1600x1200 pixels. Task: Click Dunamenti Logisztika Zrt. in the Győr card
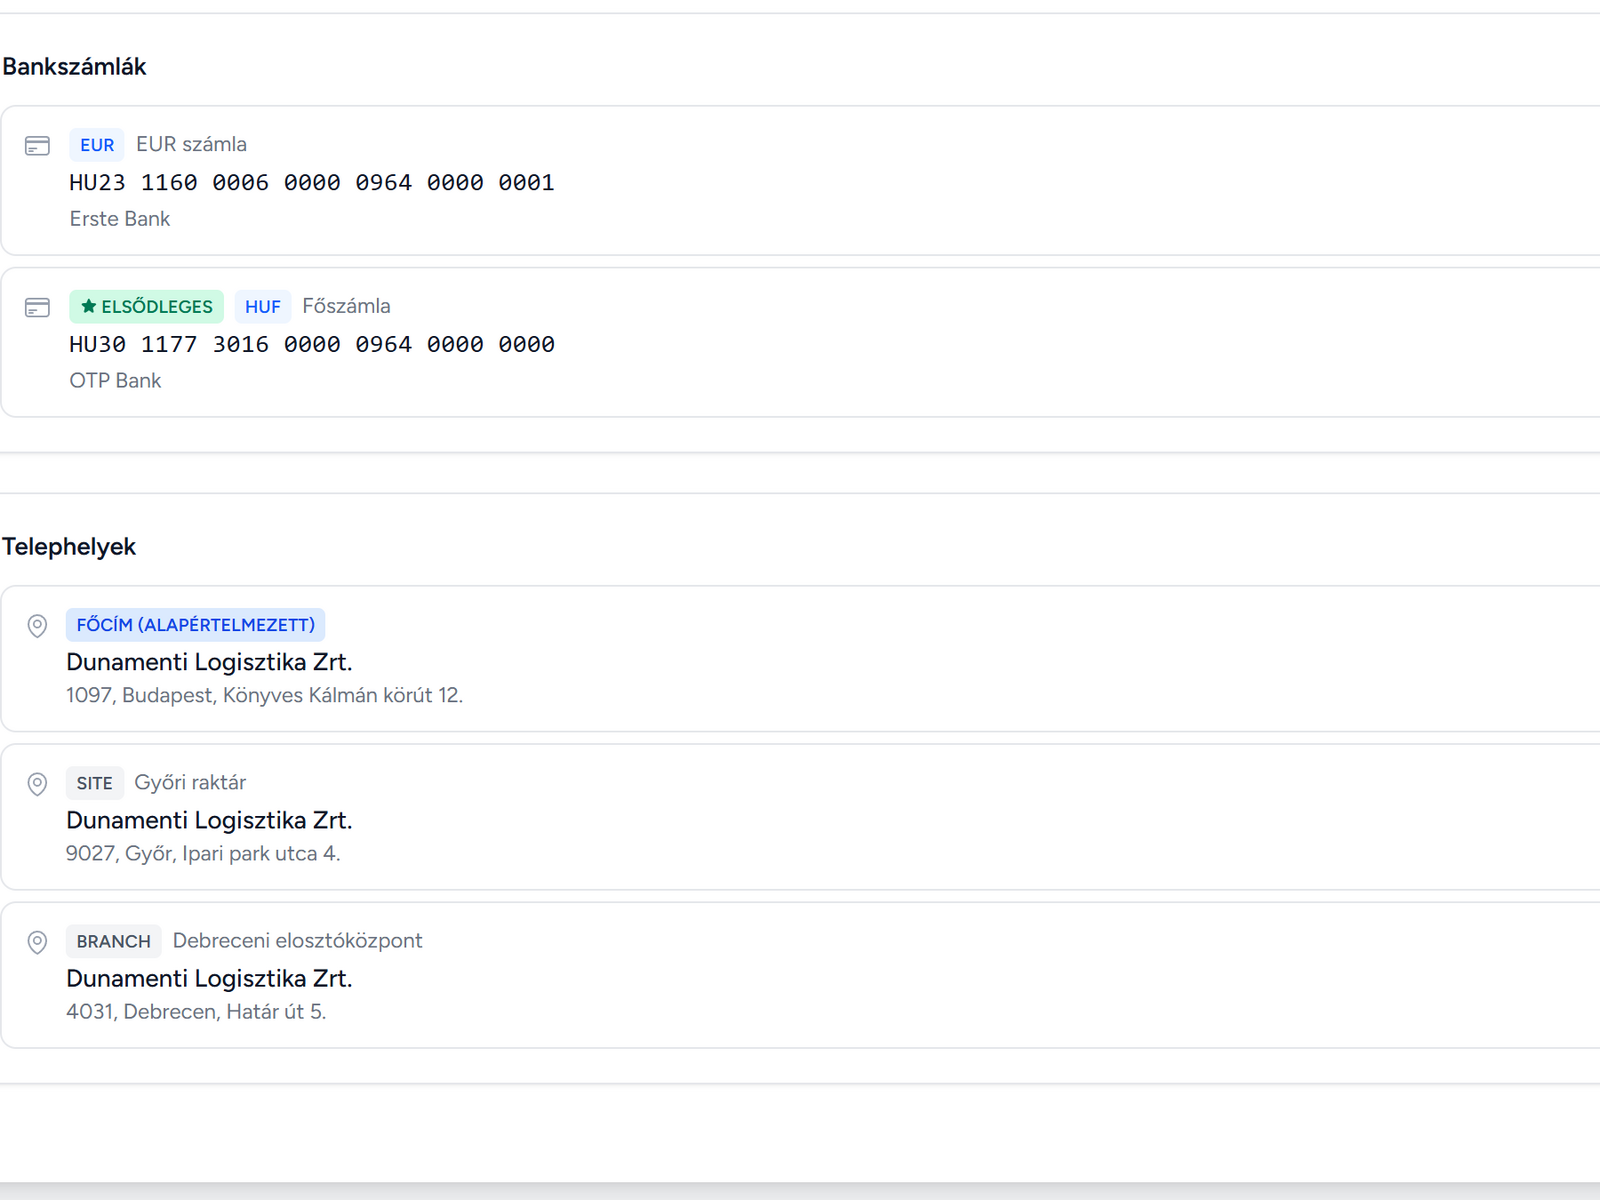(209, 820)
